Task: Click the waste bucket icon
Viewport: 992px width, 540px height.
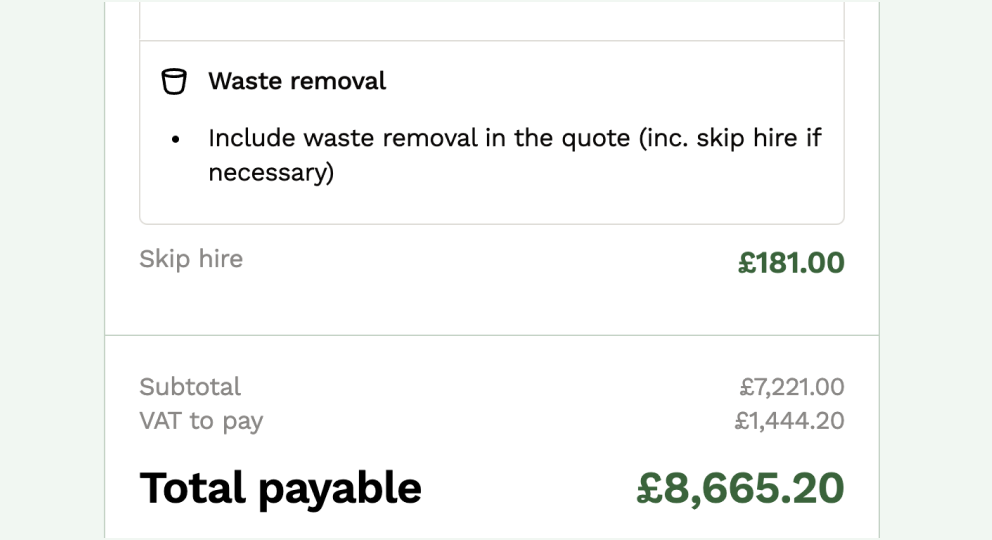Action: click(174, 82)
